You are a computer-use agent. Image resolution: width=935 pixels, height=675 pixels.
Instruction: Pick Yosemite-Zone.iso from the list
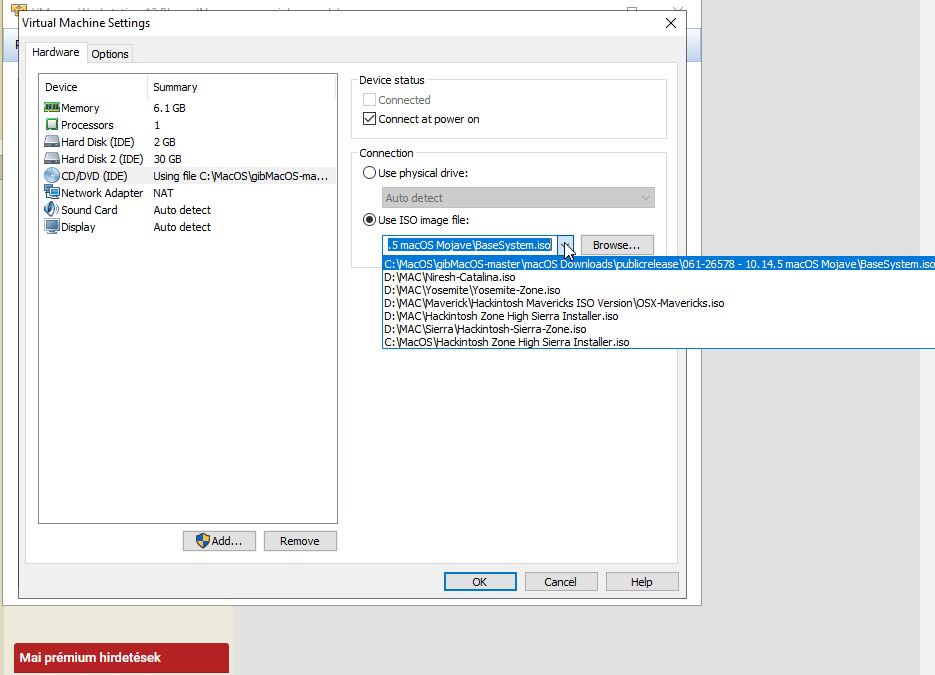(659, 290)
